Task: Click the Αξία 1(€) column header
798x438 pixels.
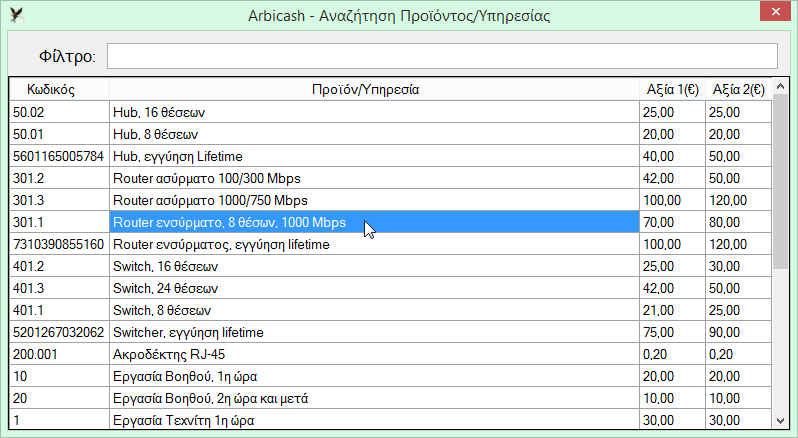Action: [672, 90]
